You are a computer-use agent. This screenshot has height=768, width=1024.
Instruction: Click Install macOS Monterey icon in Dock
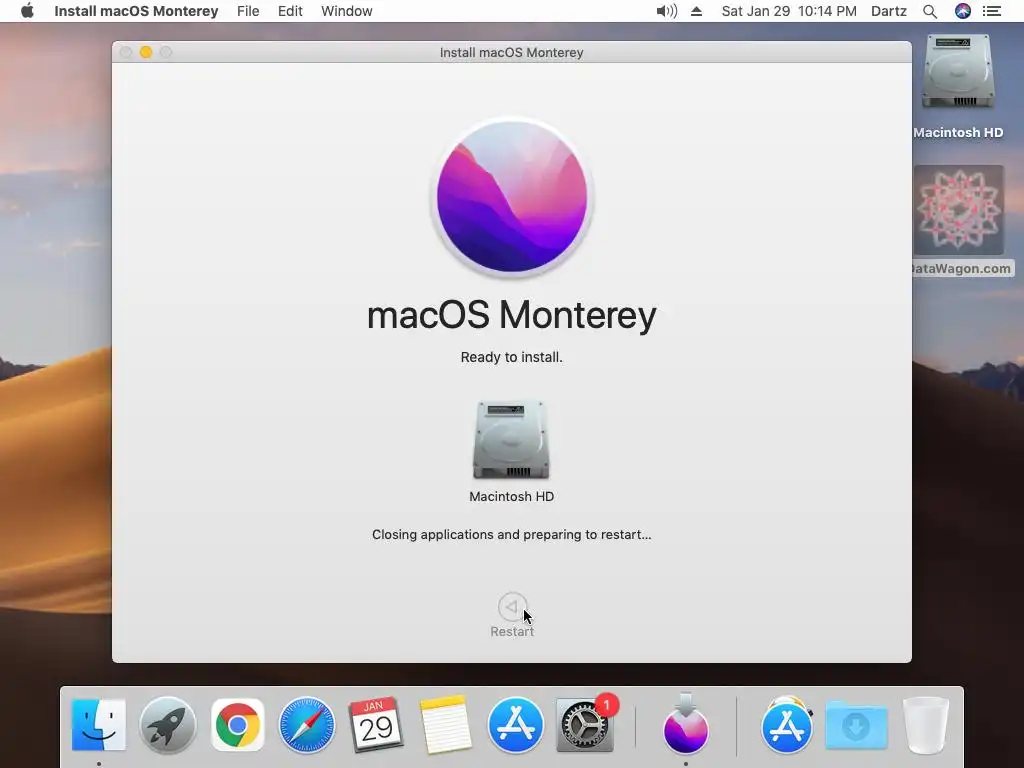click(686, 724)
